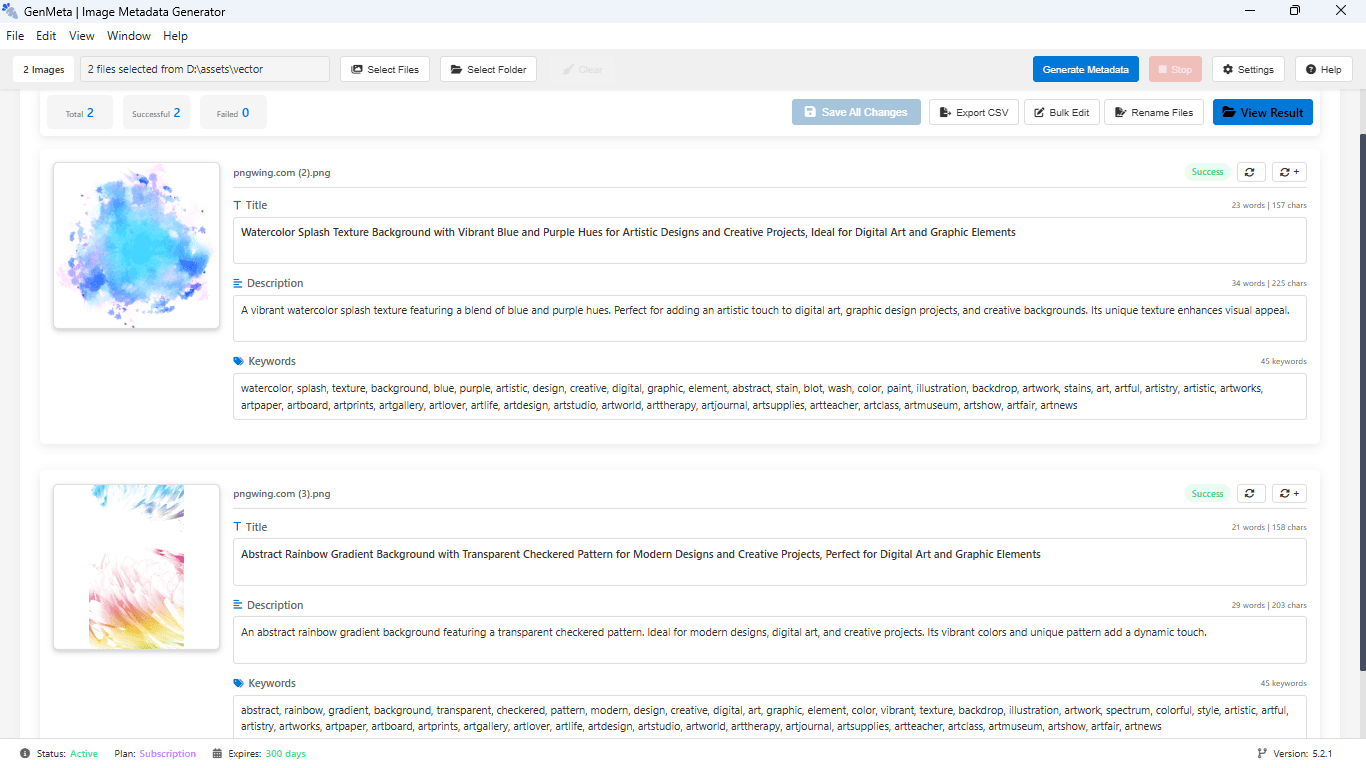Image resolution: width=1366 pixels, height=768 pixels.
Task: Open Settings with the gear button
Action: coord(1247,69)
